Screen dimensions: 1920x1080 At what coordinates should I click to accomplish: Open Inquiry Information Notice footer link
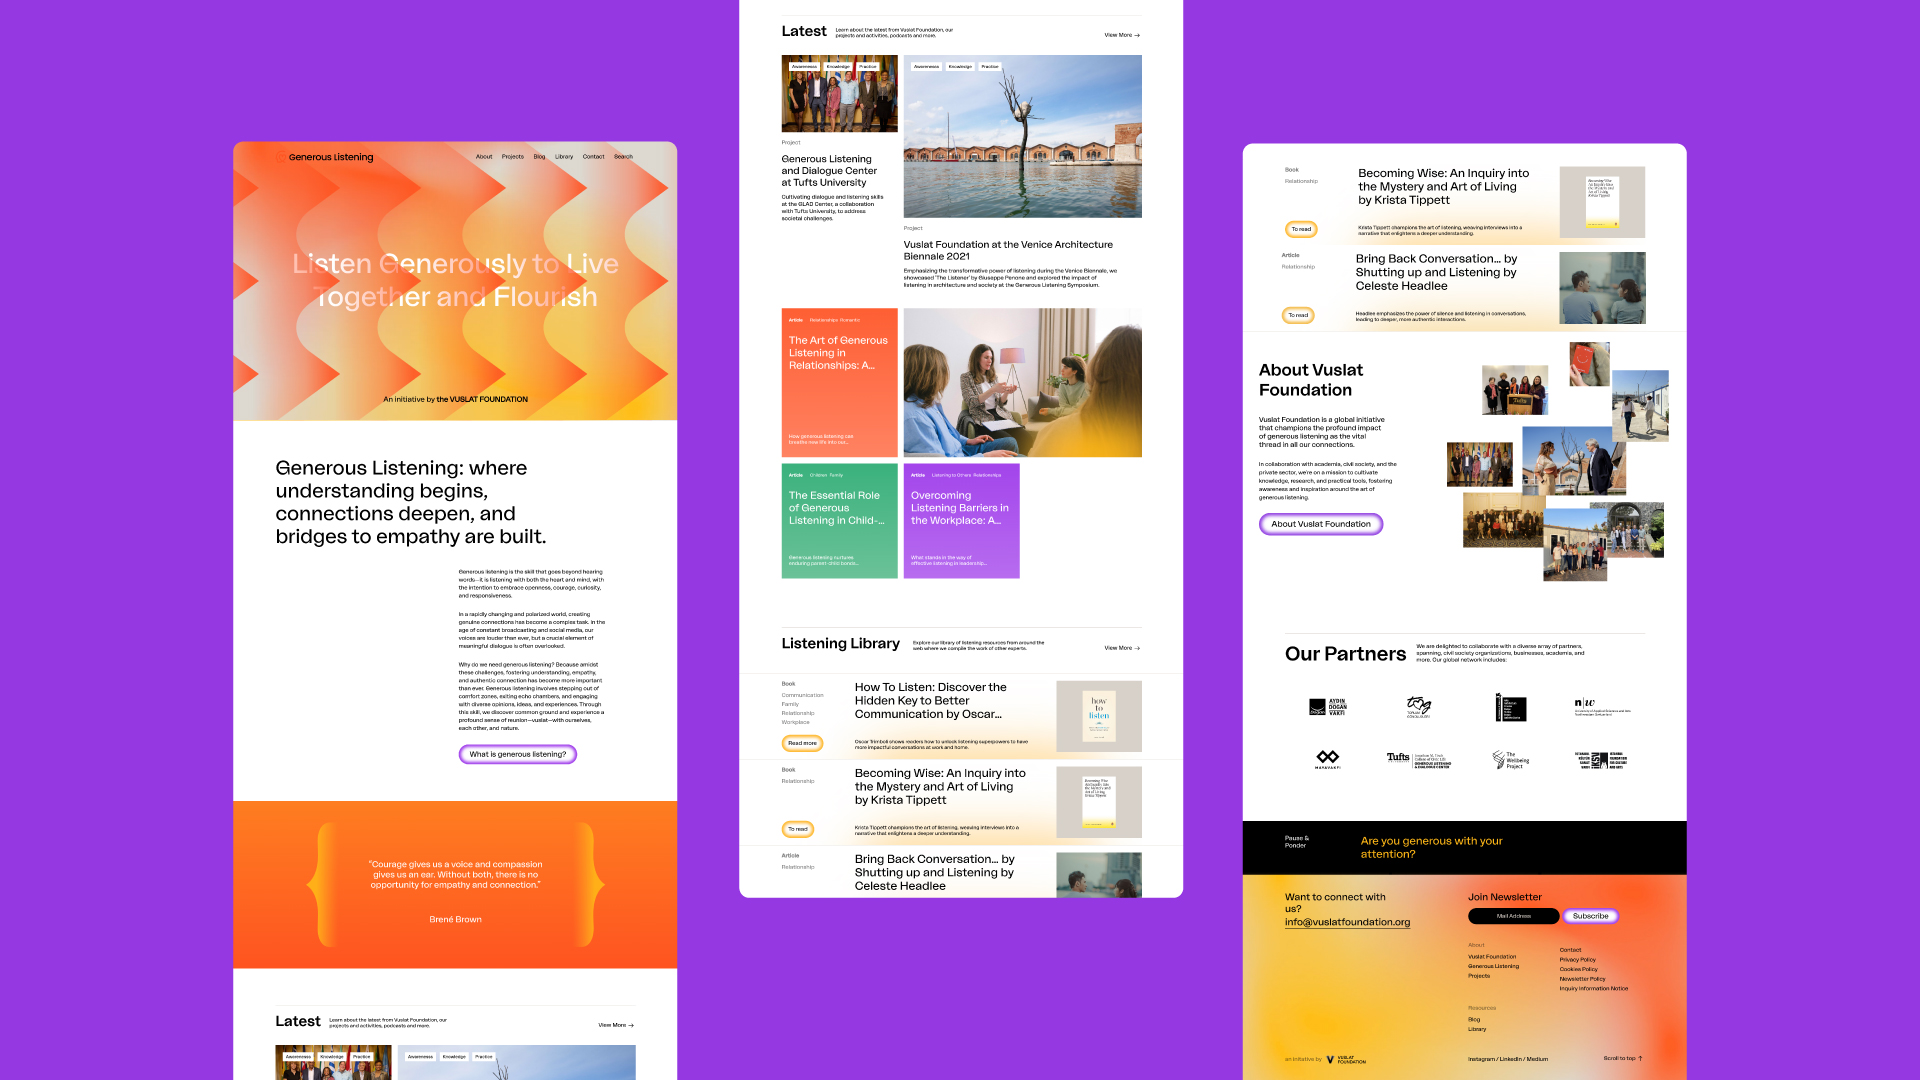[x=1593, y=988]
